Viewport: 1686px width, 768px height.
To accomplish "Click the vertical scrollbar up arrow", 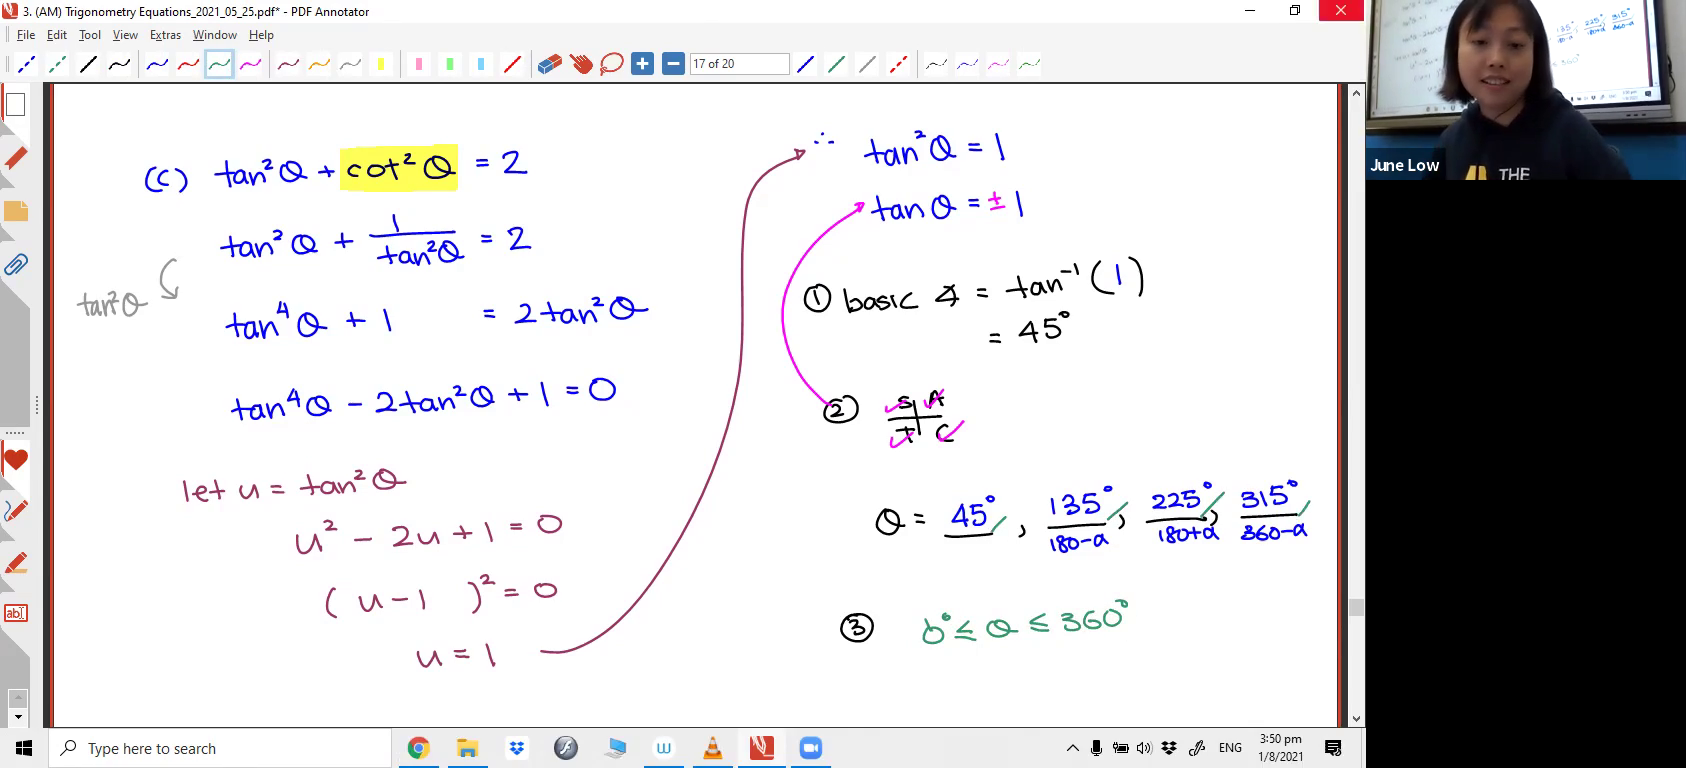I will click(1356, 93).
